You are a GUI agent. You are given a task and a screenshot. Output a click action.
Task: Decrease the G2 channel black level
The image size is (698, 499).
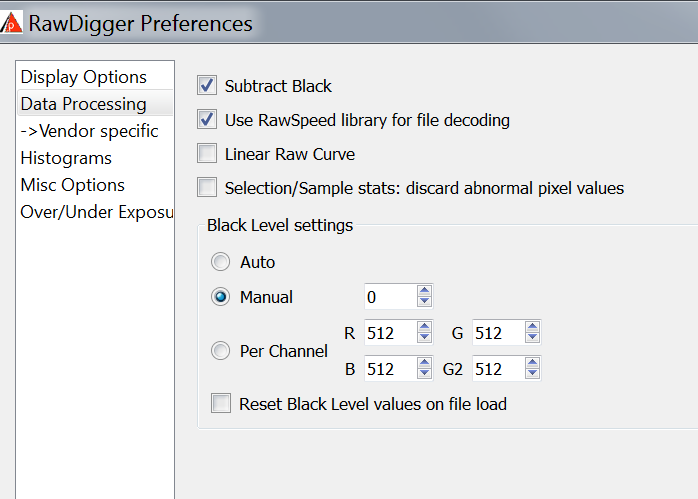tap(532, 373)
